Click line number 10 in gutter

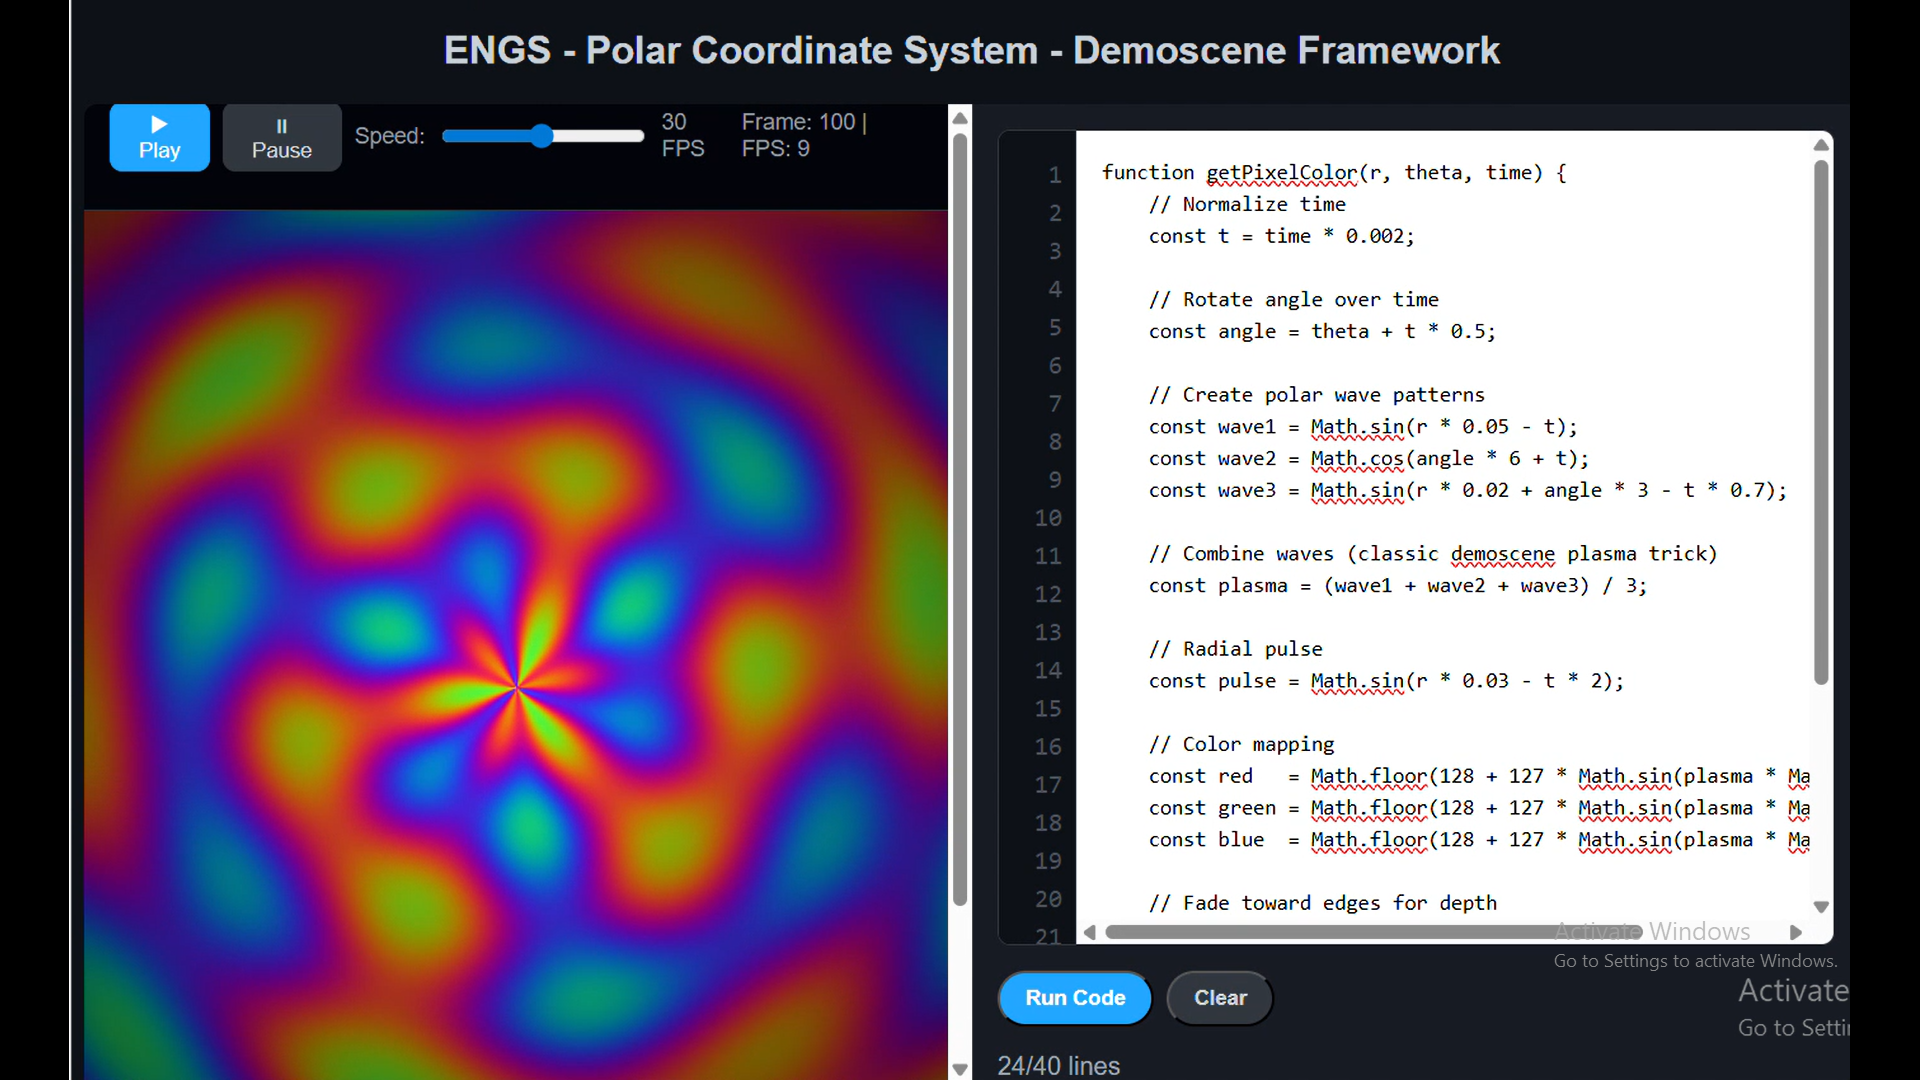tap(1047, 518)
